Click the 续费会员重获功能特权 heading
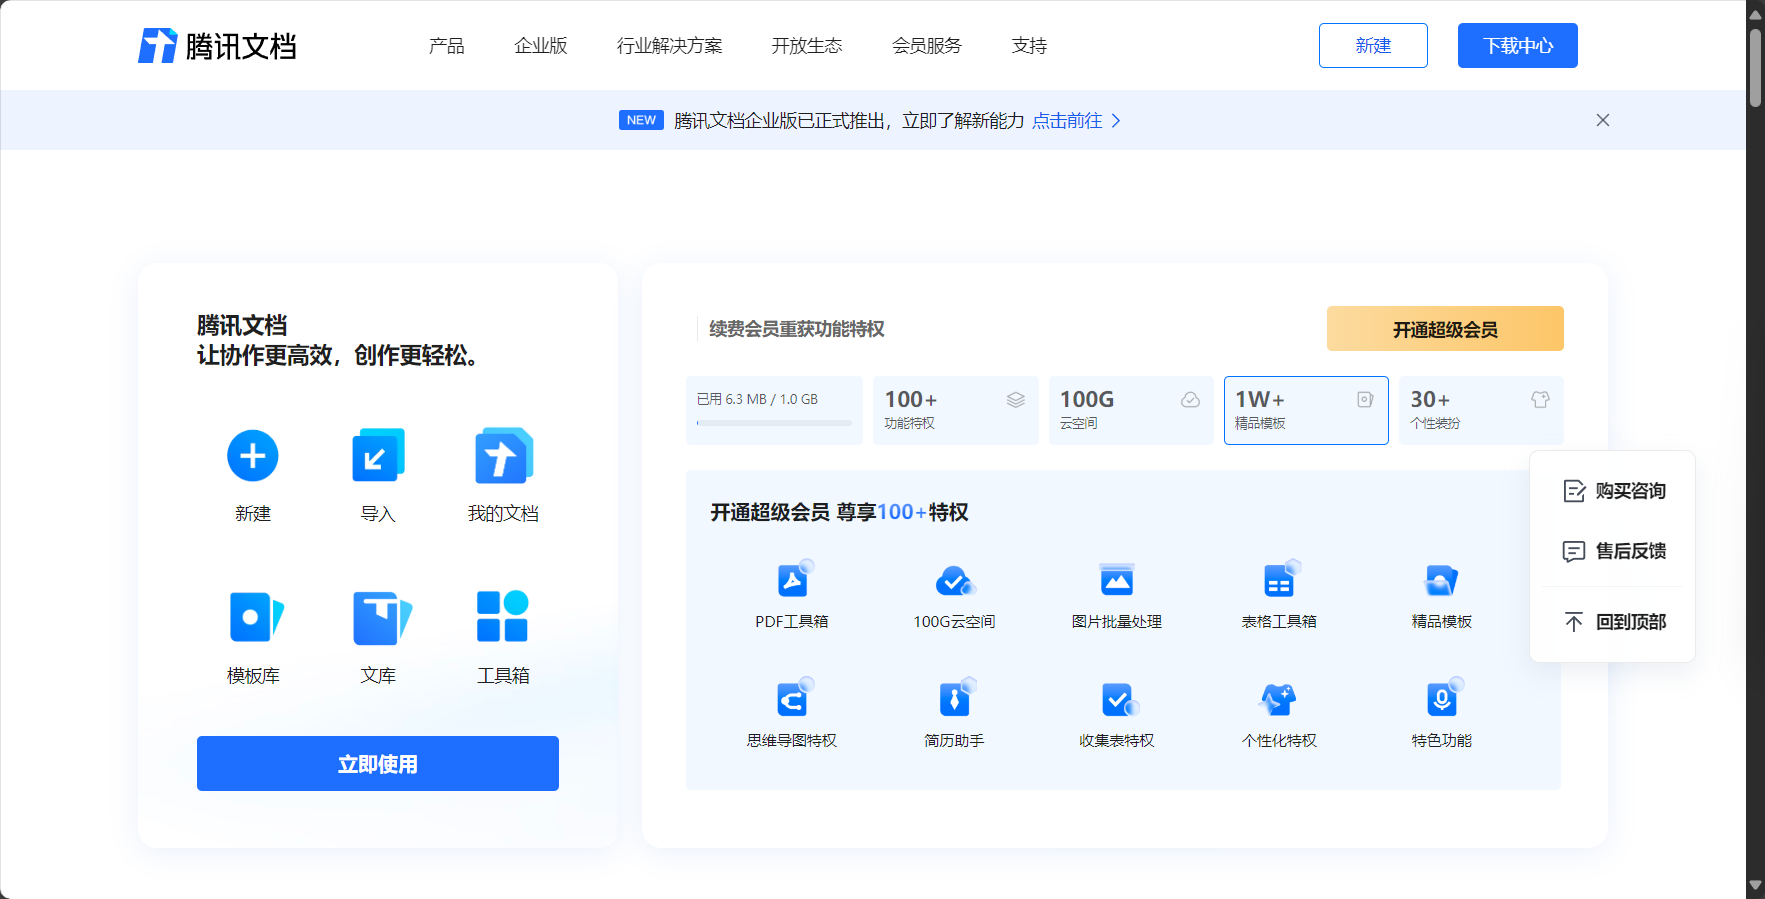The image size is (1765, 899). point(797,329)
